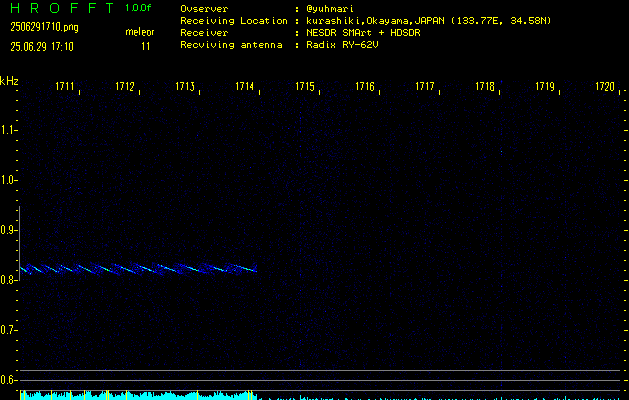
Task: Click the Radix RY-62V antenna value
Action: tap(342, 45)
